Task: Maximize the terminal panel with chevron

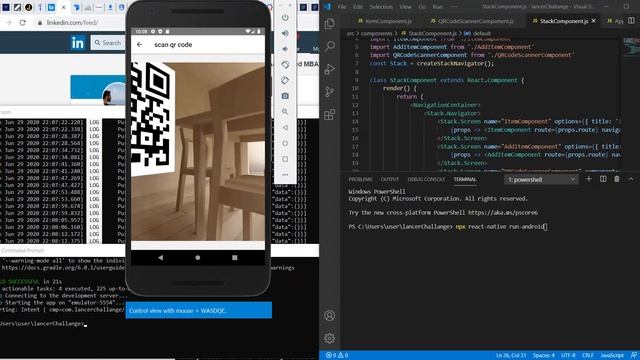Action: tap(631, 179)
